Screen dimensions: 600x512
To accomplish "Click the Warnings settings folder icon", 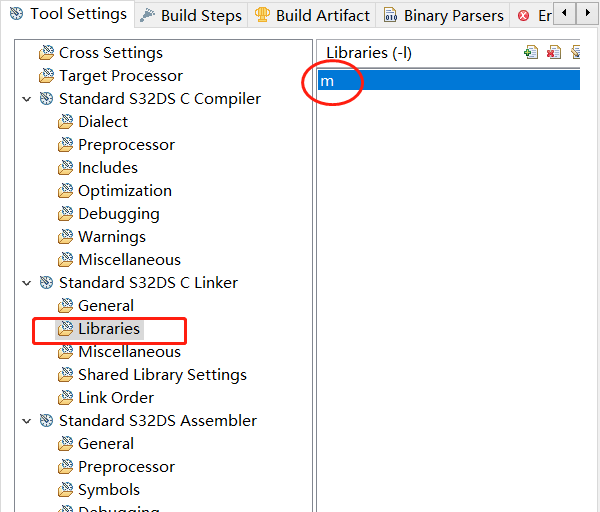I will coord(66,237).
